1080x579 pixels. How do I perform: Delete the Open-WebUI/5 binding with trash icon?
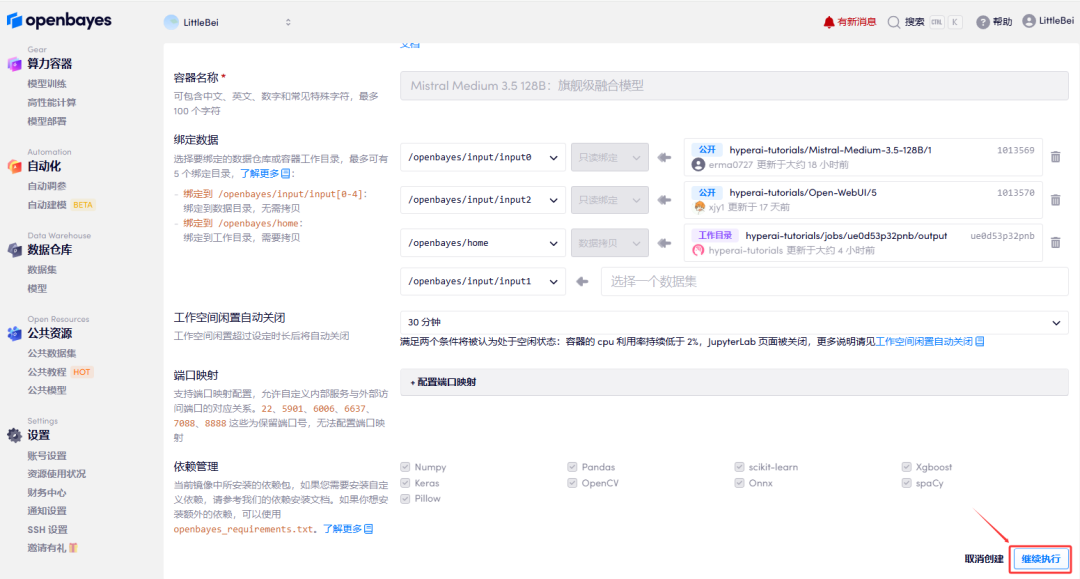[x=1055, y=200]
